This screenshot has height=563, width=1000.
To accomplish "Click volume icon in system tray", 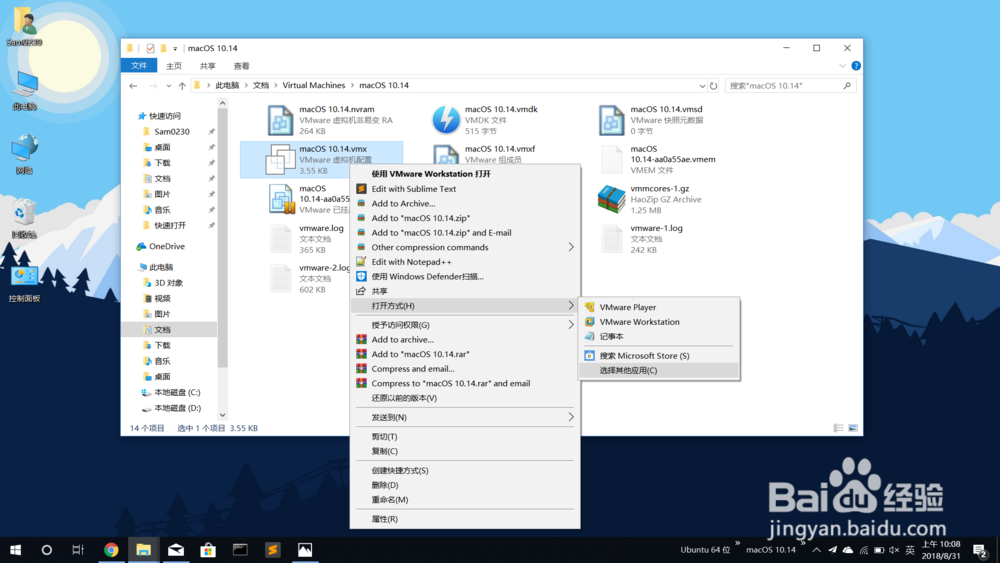I will 894,550.
